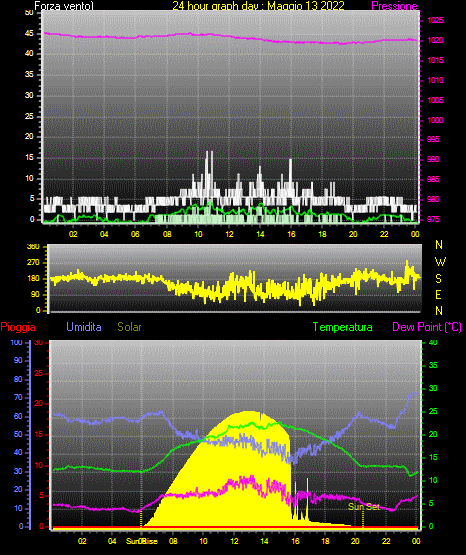Click the S compass direction label
Screen dimensions: 466x555
click(438, 279)
